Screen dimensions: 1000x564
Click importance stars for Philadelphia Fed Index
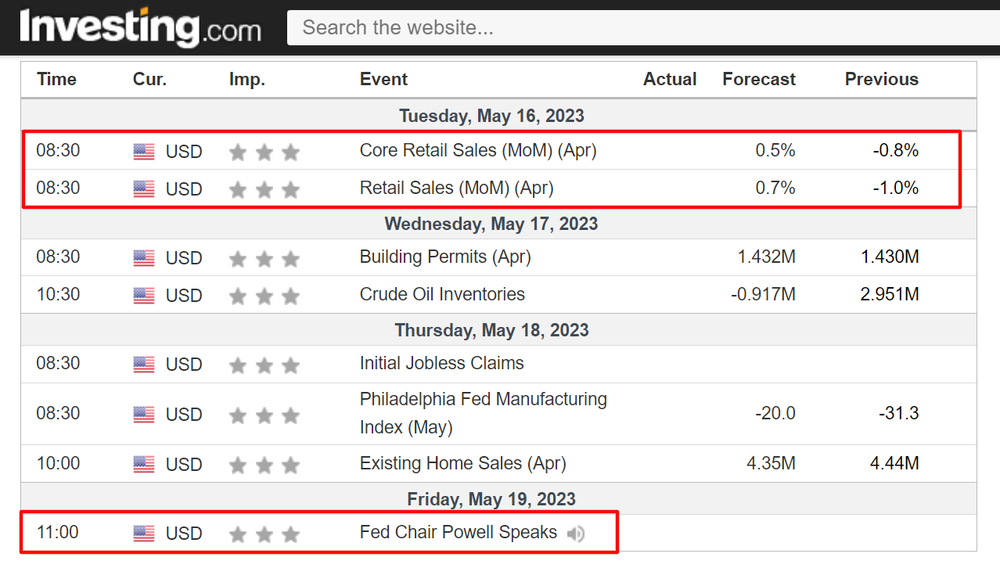pos(264,415)
